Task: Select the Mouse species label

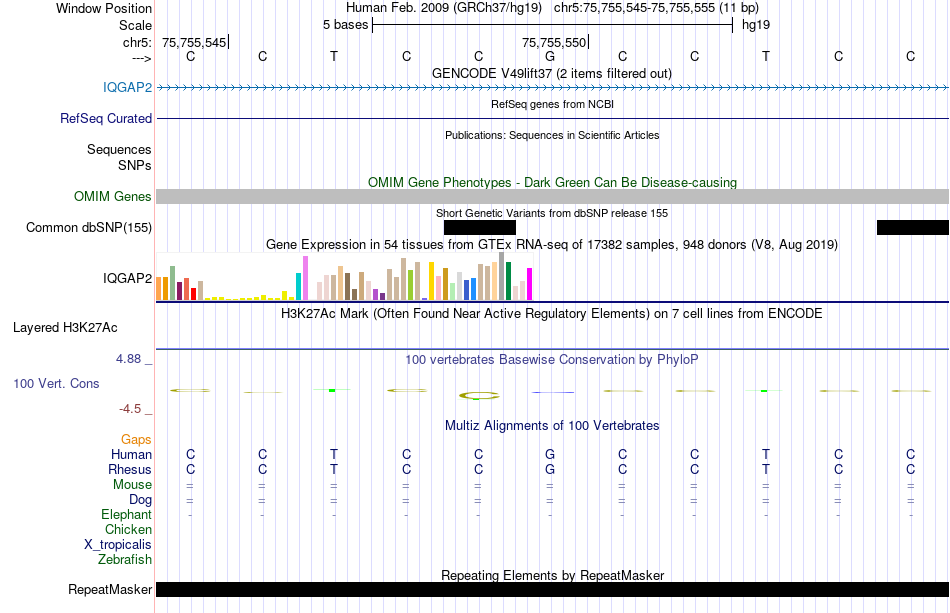Action: click(132, 485)
